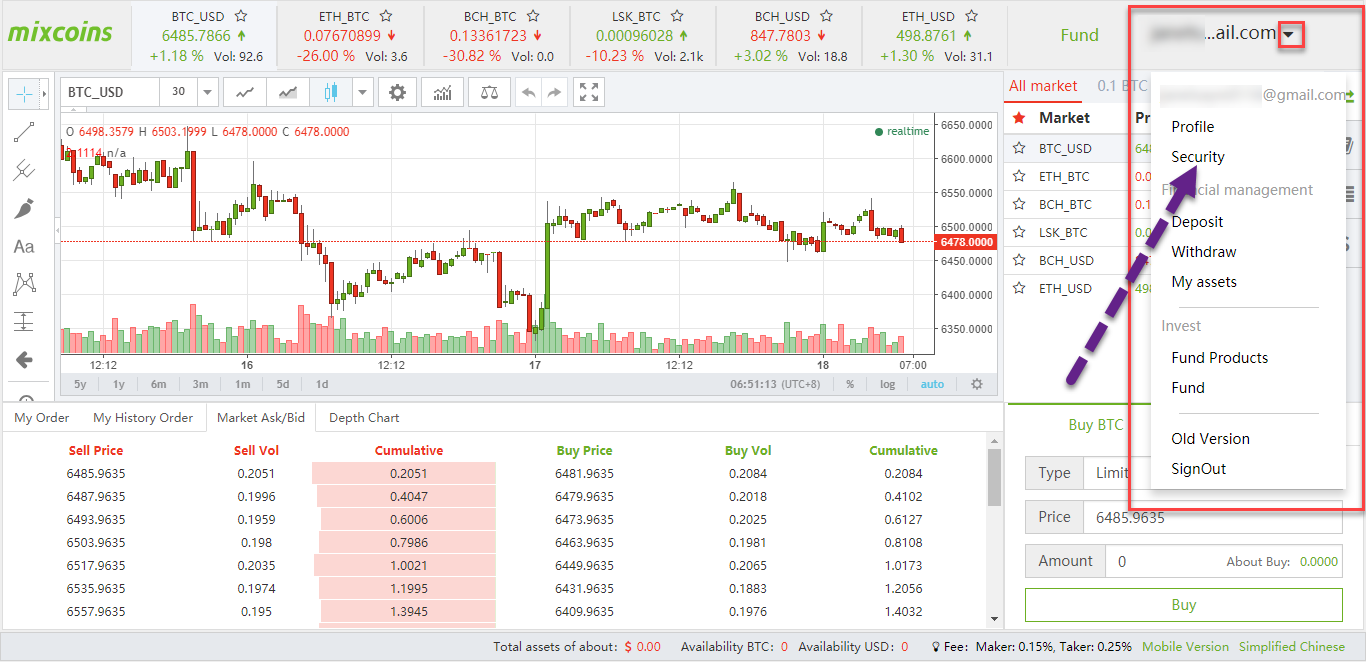This screenshot has width=1366, height=662.
Task: Click SignOut in the account menu
Action: [1199, 469]
